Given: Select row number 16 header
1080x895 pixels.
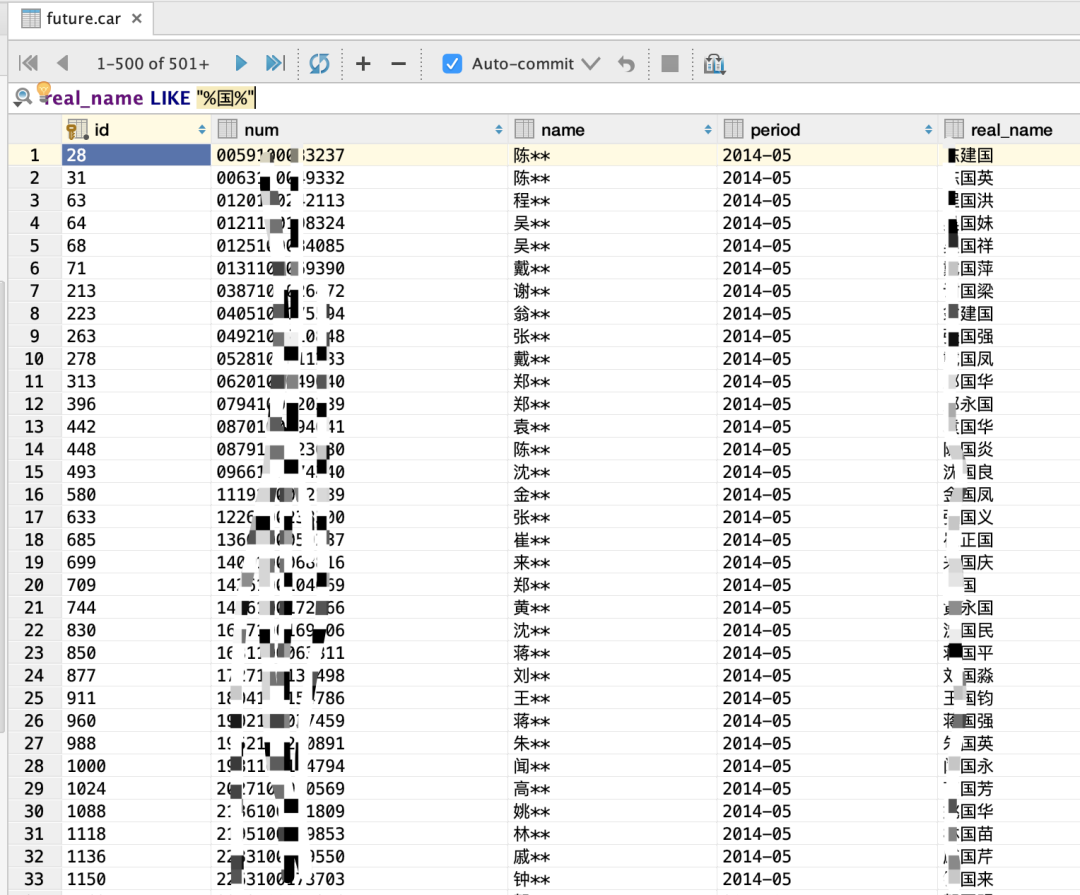Looking at the screenshot, I should pos(34,494).
